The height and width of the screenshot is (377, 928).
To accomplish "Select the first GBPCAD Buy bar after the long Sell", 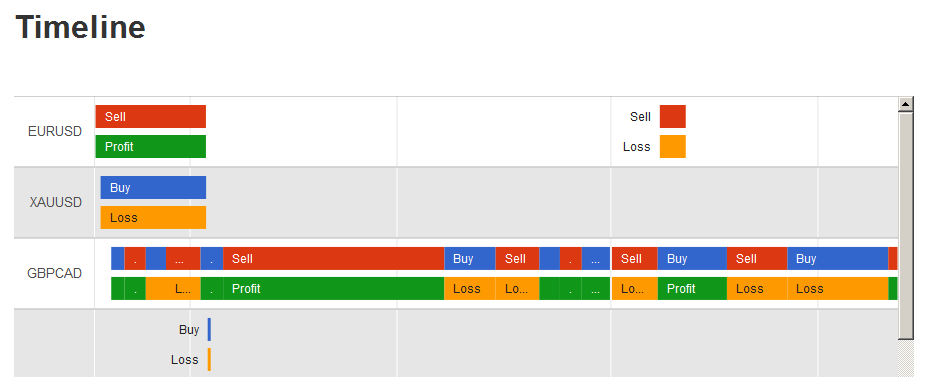I will click(x=470, y=259).
